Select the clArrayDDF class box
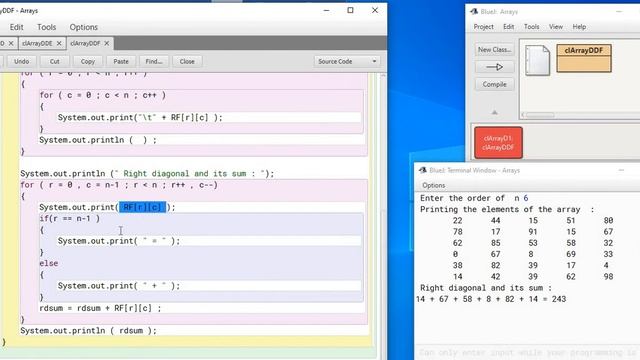This screenshot has height=360, width=640. point(584,58)
